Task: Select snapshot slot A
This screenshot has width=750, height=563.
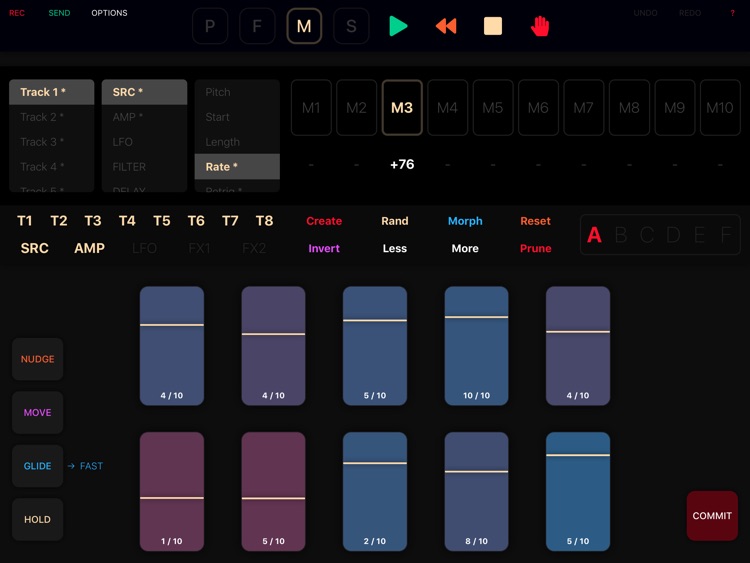Action: click(x=594, y=235)
